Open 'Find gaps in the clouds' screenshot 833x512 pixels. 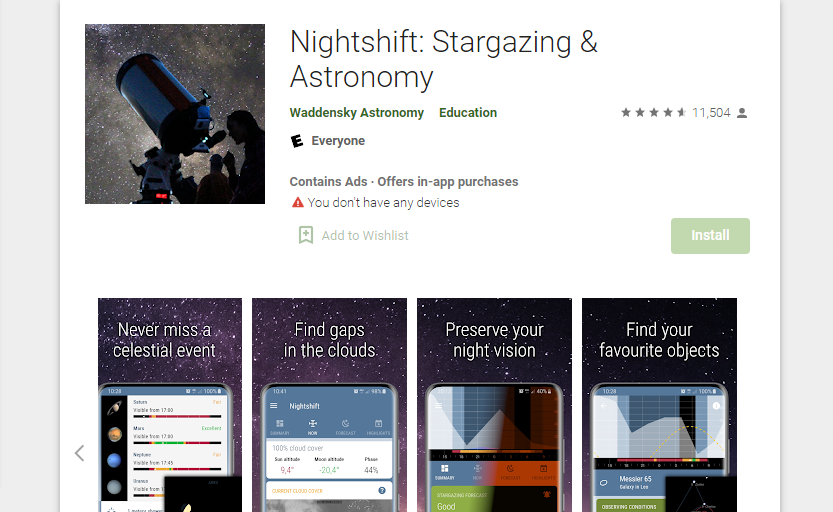click(329, 405)
